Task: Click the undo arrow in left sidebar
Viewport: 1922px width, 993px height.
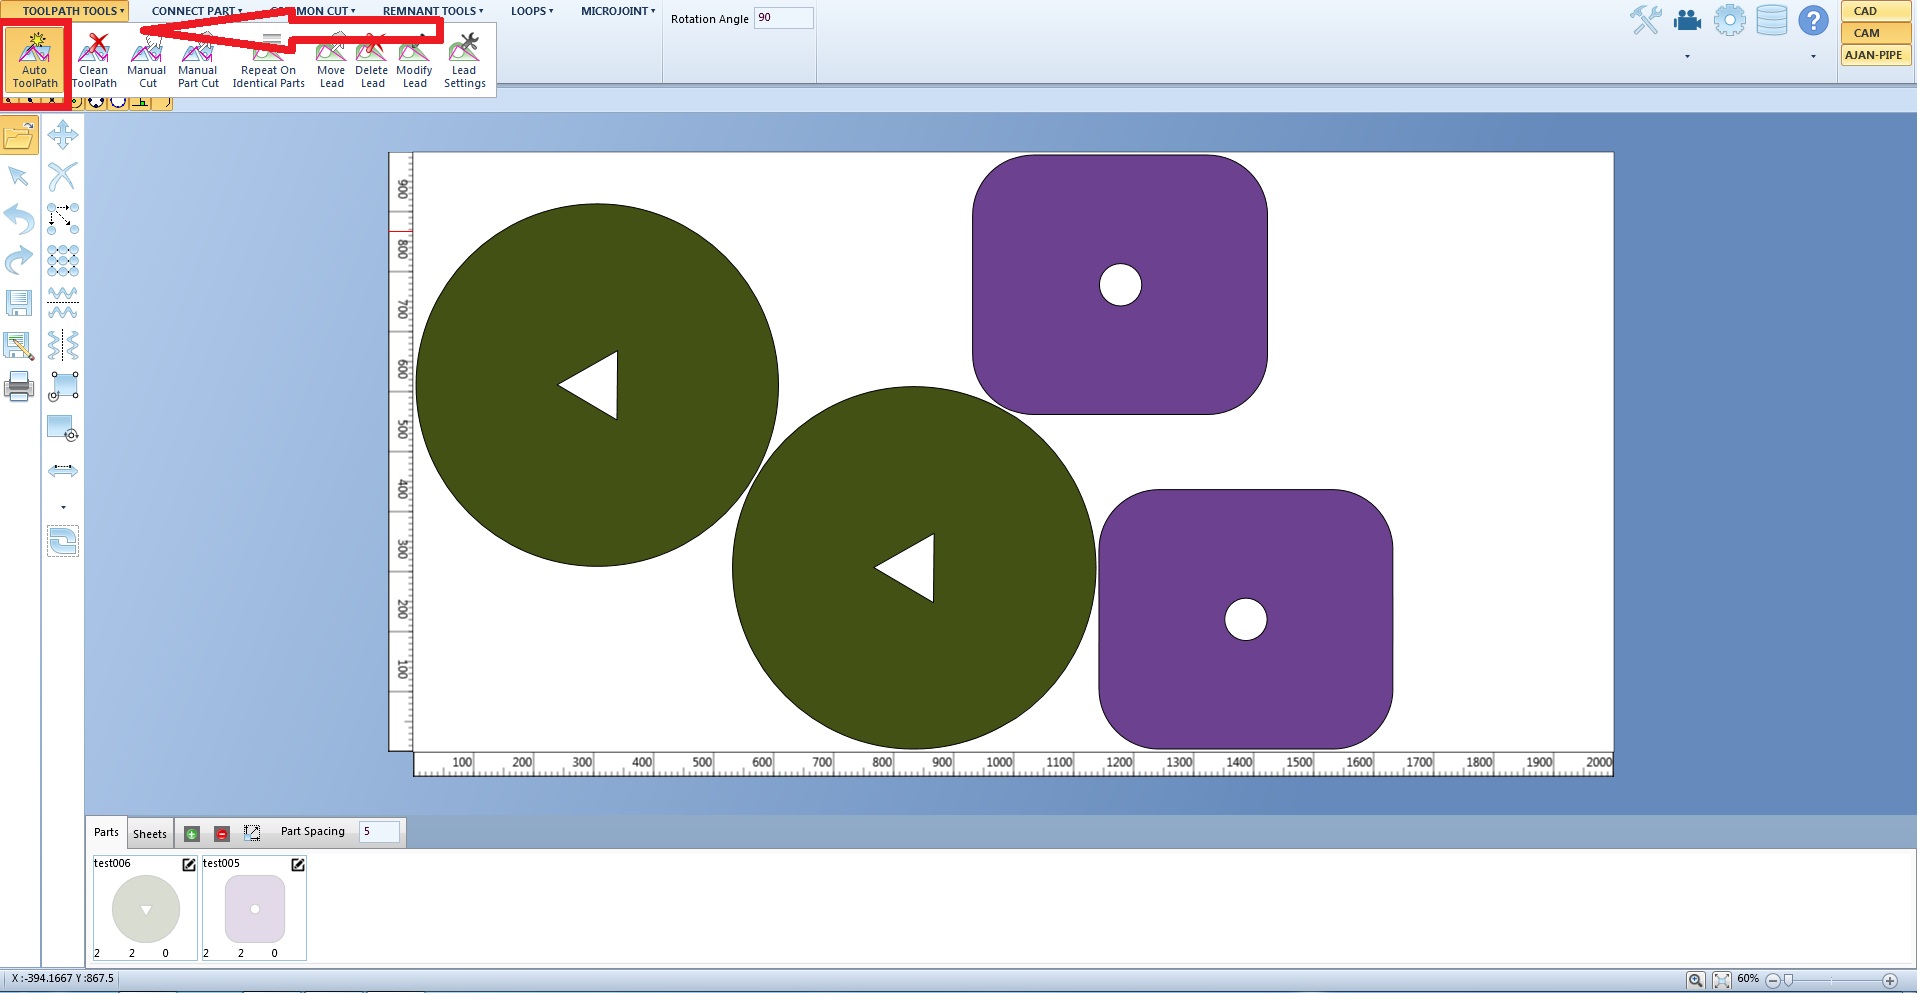Action: 19,218
